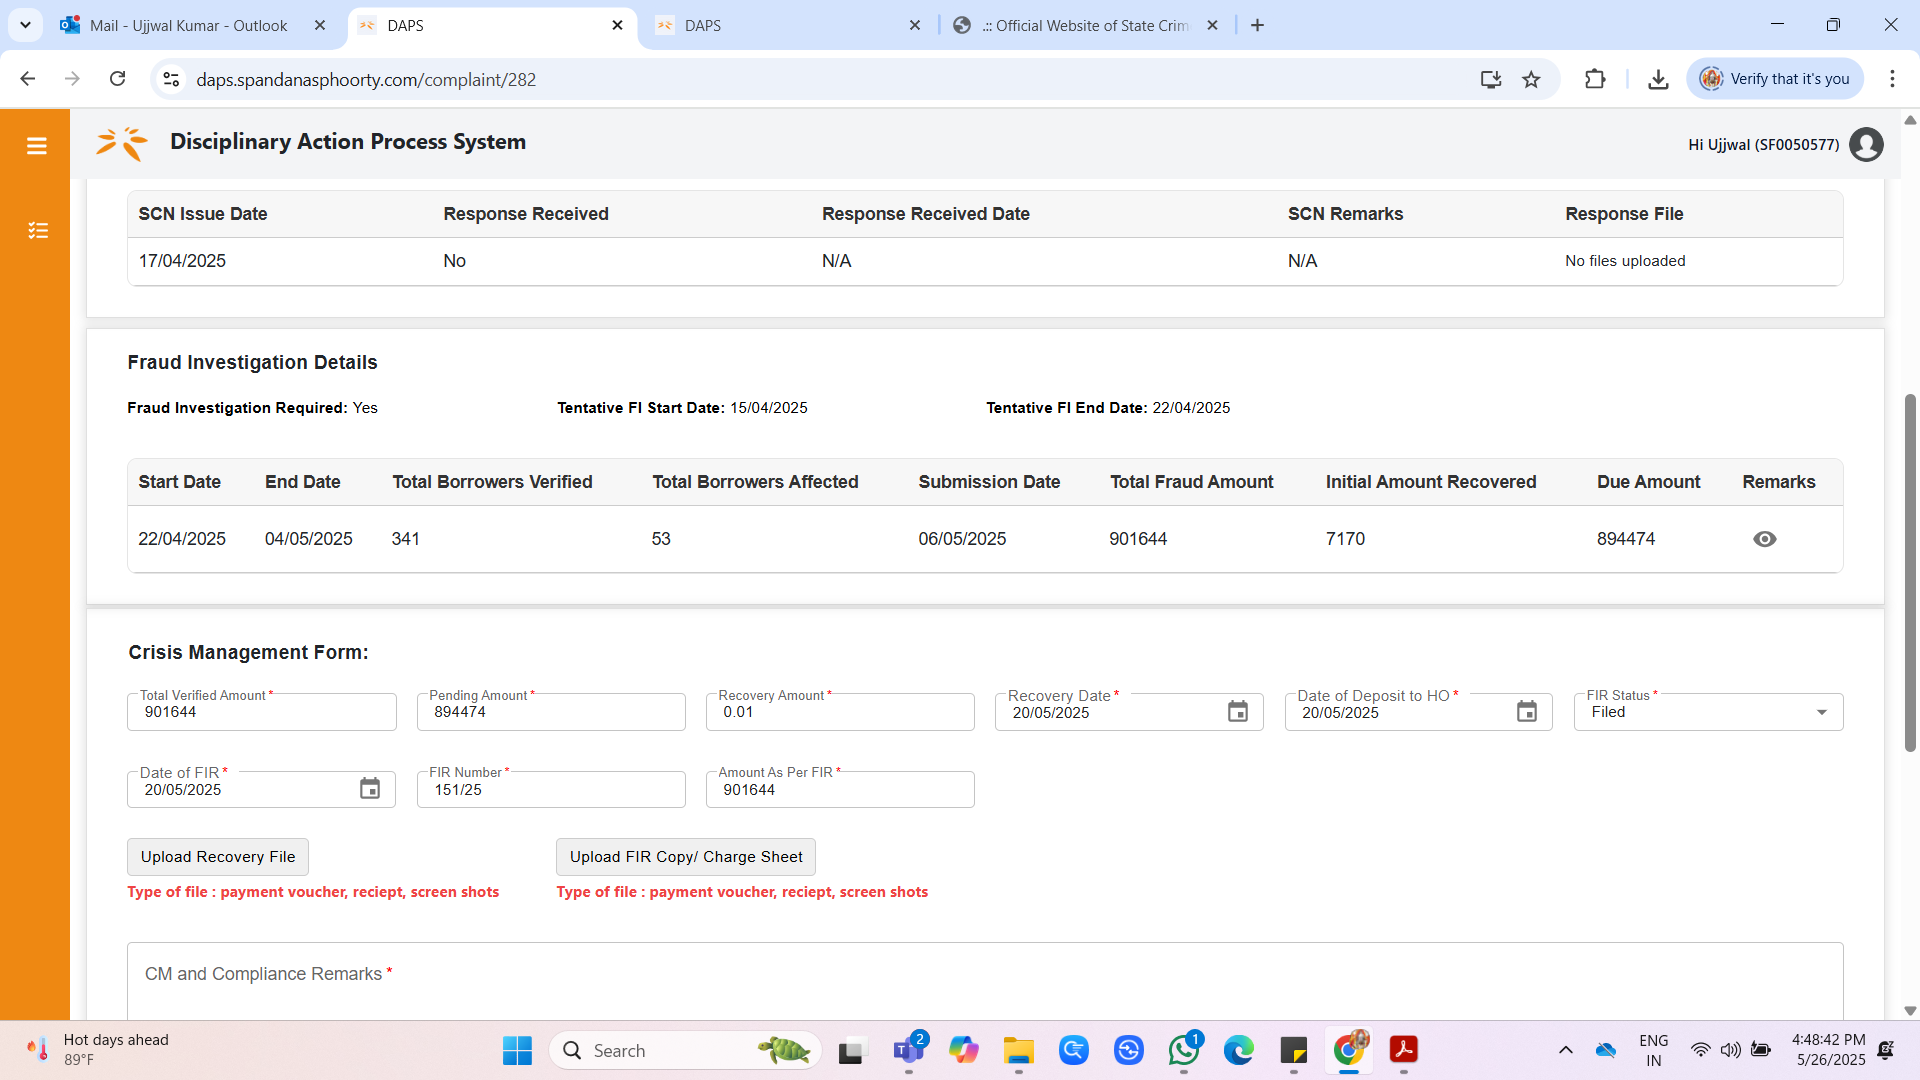This screenshot has width=1920, height=1080.
Task: Open the Date of FIR calendar picker
Action: coord(370,789)
